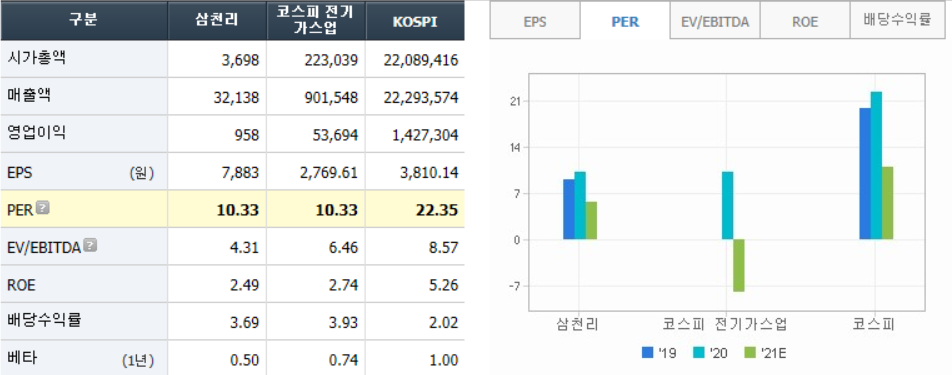
Task: Select the 베타 row label
Action: [x=23, y=358]
